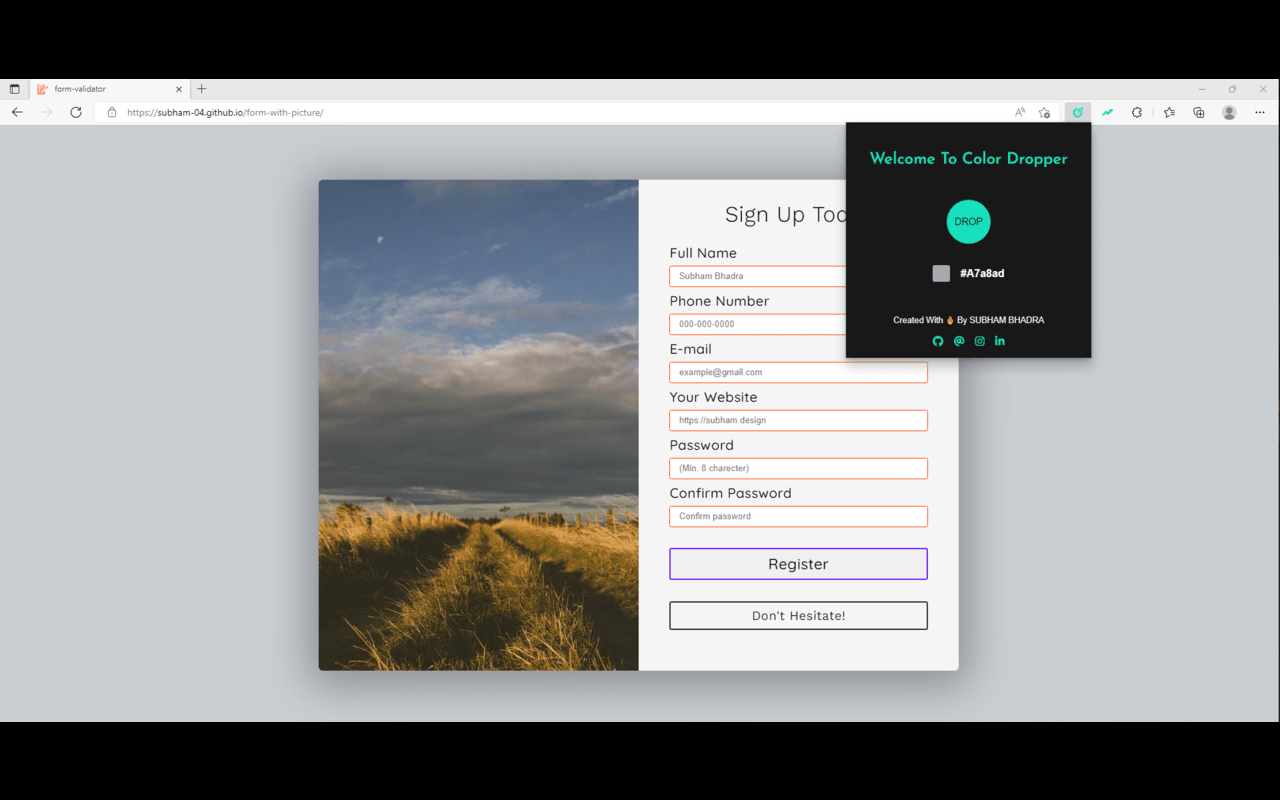Open browser Collections icon in toolbar

pos(1199,112)
